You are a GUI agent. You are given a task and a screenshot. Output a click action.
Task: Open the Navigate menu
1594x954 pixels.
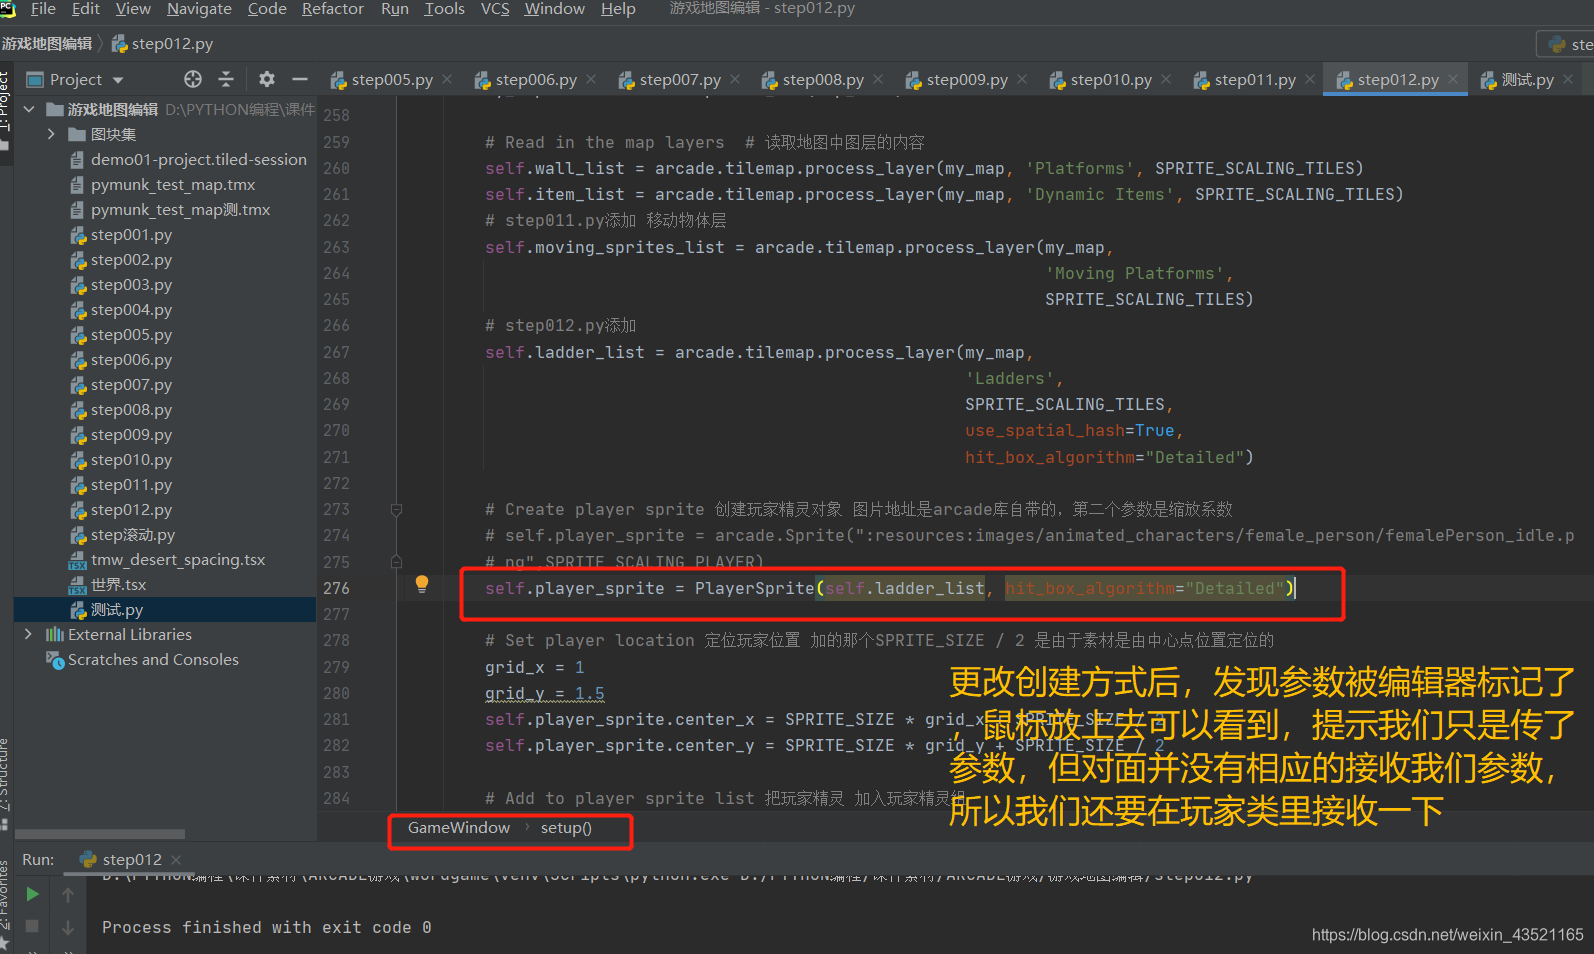click(199, 9)
